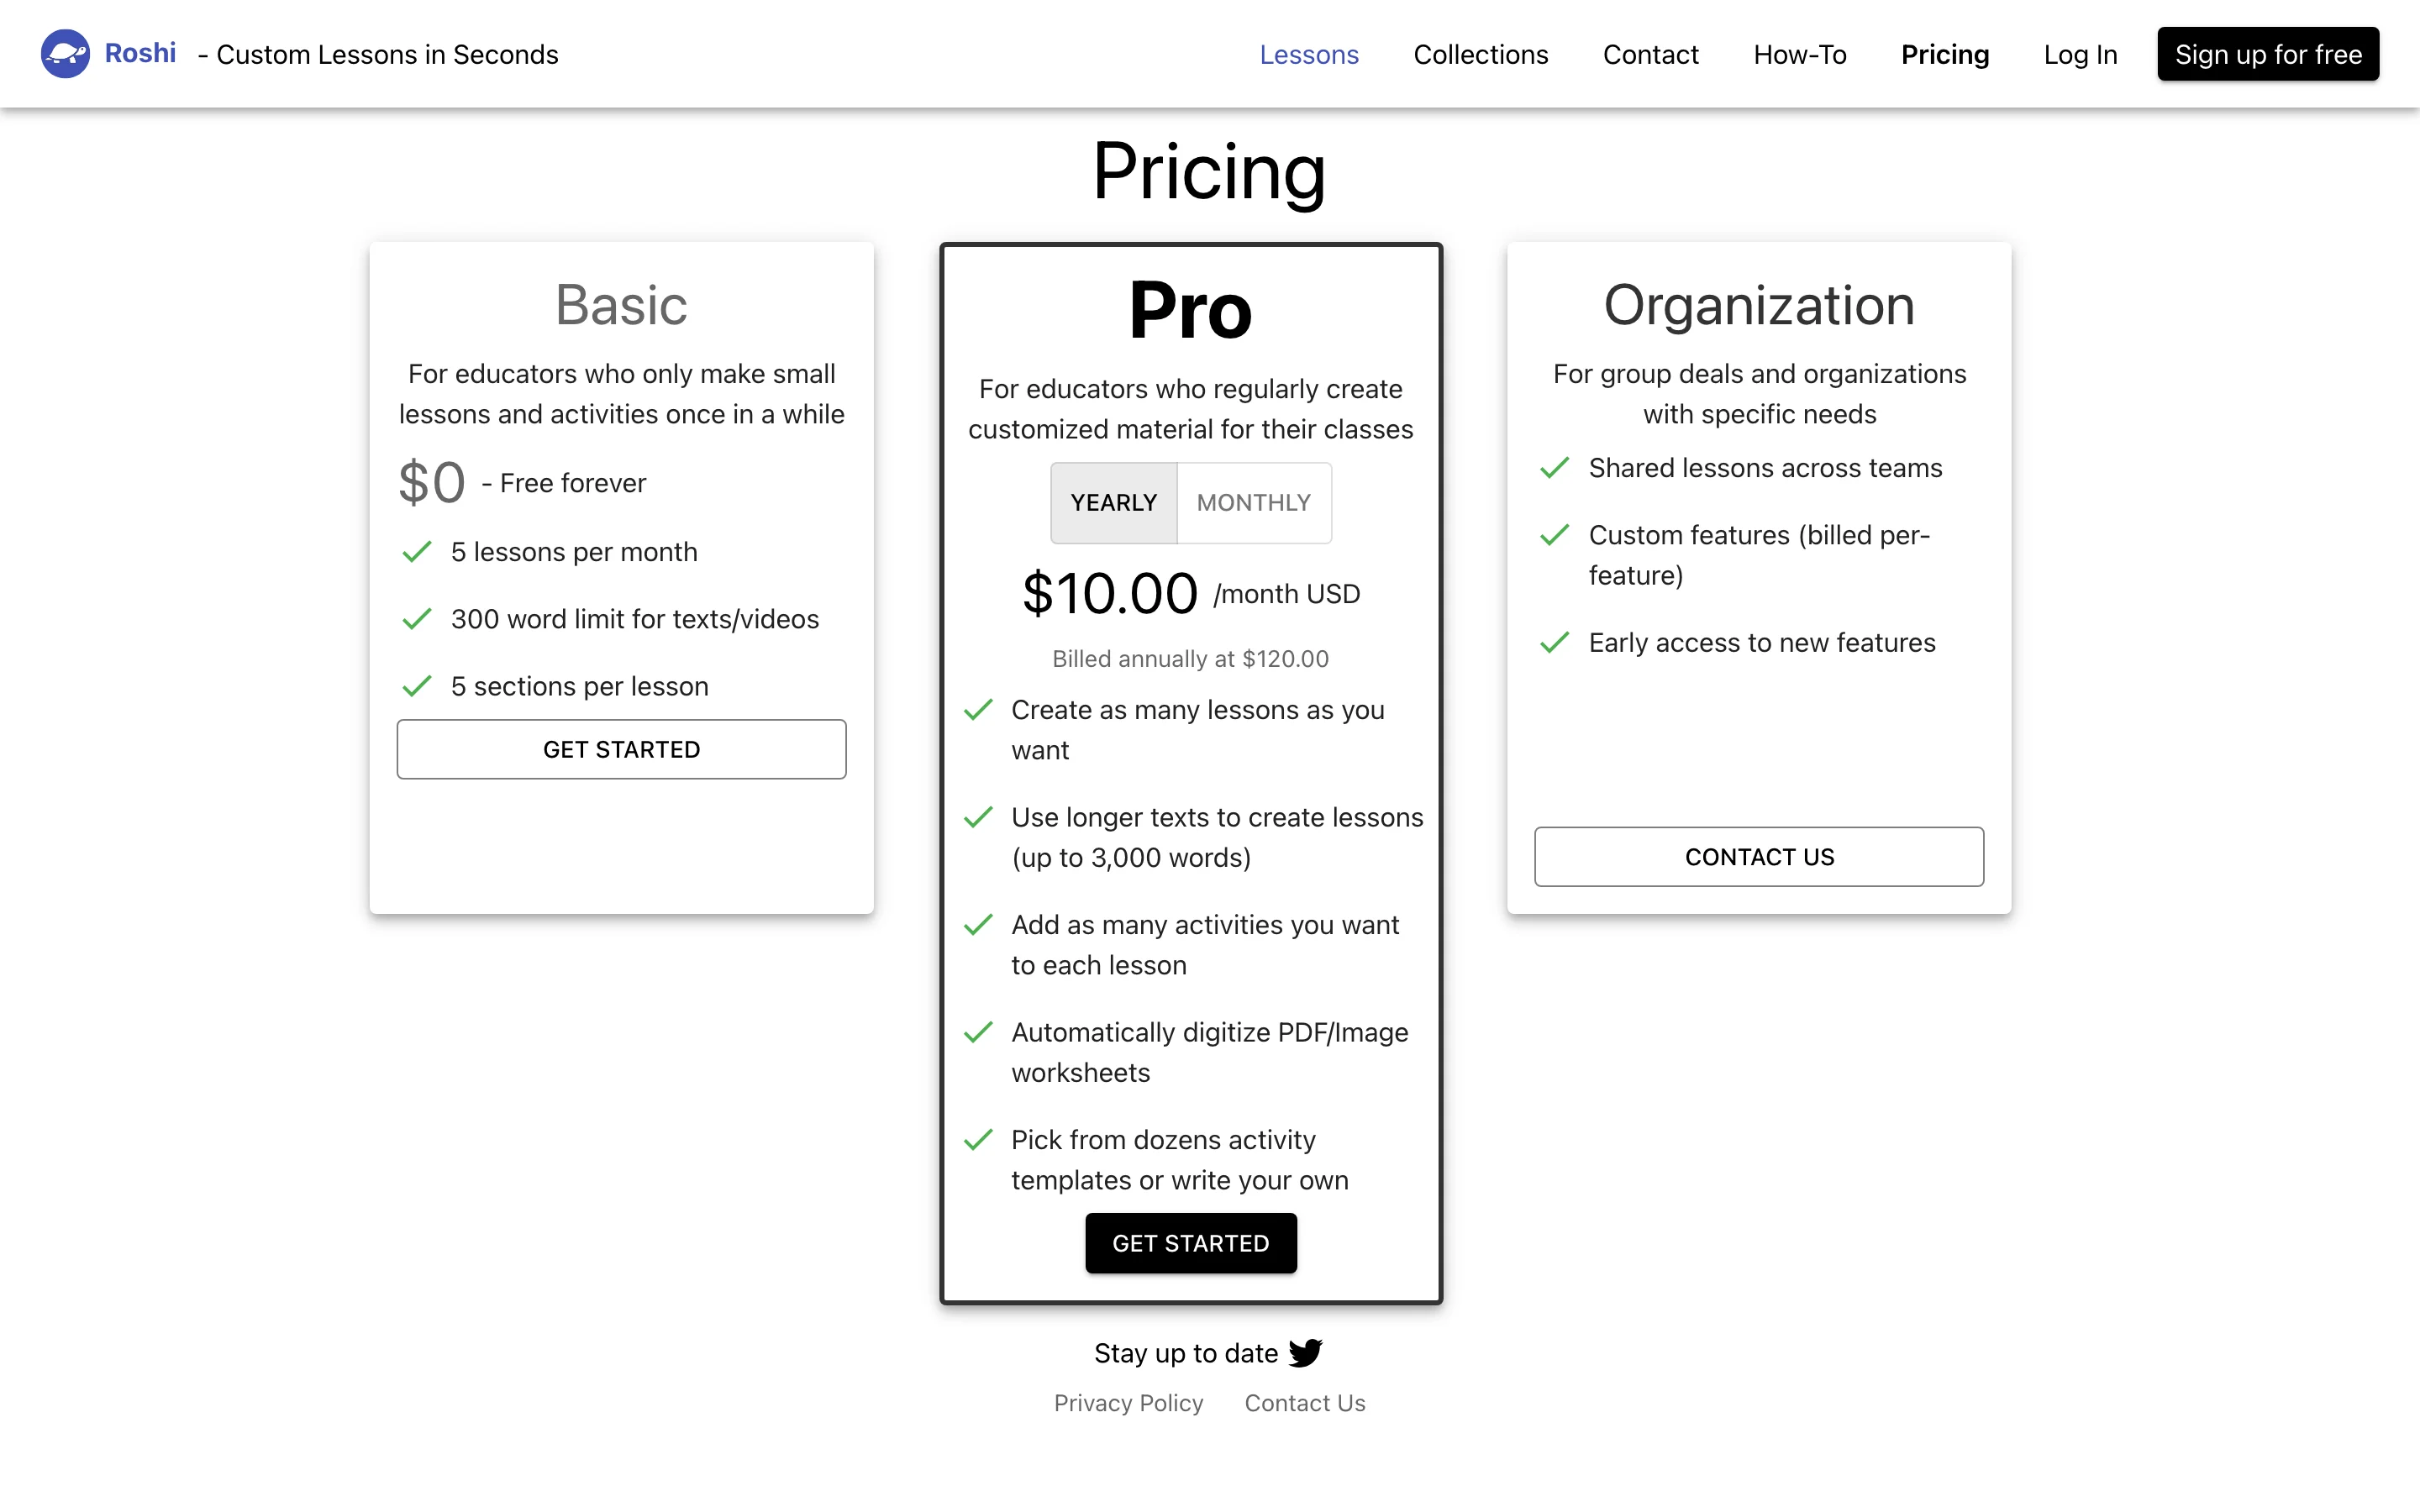The image size is (2420, 1512).
Task: Switch billing to Monthly
Action: click(1254, 502)
